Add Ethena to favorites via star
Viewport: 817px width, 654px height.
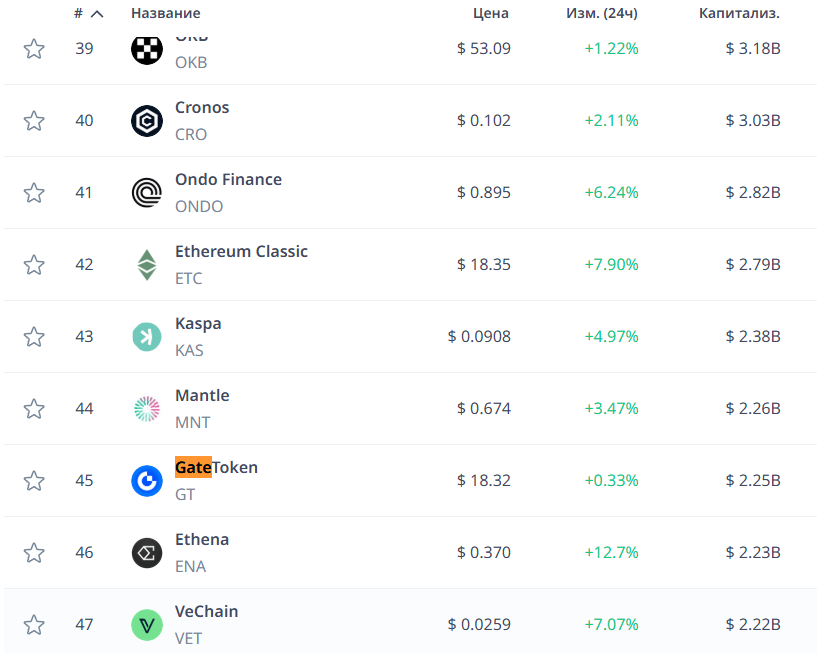click(x=34, y=553)
